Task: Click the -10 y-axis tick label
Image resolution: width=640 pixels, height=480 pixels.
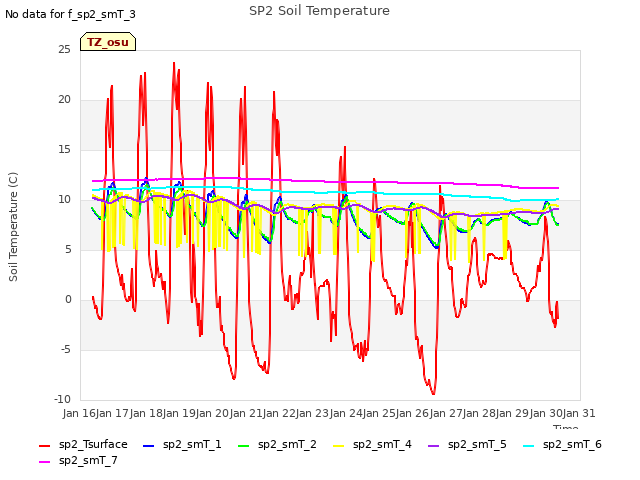Action: point(63,400)
